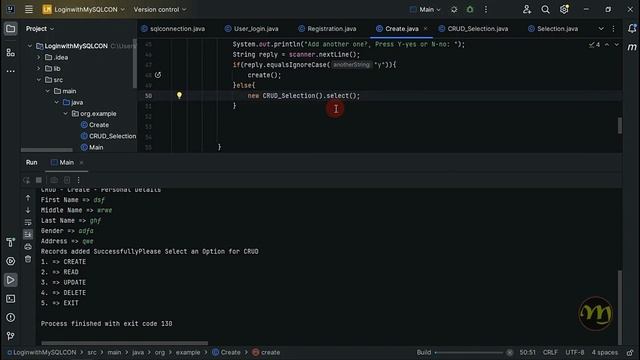Image resolution: width=640 pixels, height=360 pixels.
Task: Switch to Selection.java tab
Action: 553,29
